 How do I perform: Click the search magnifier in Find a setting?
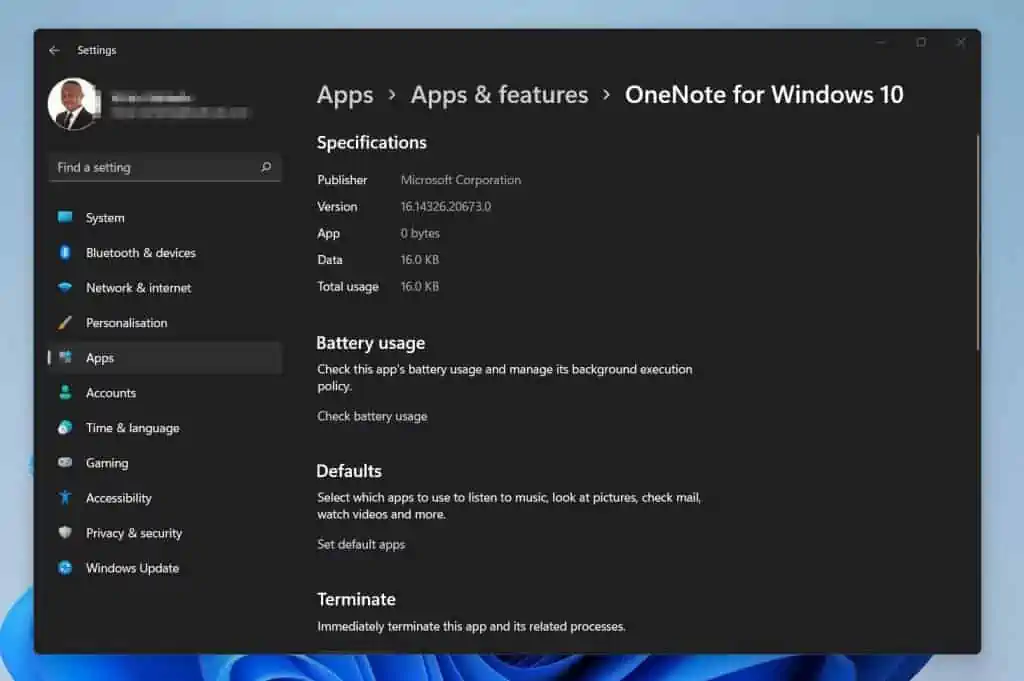pyautogui.click(x=268, y=167)
